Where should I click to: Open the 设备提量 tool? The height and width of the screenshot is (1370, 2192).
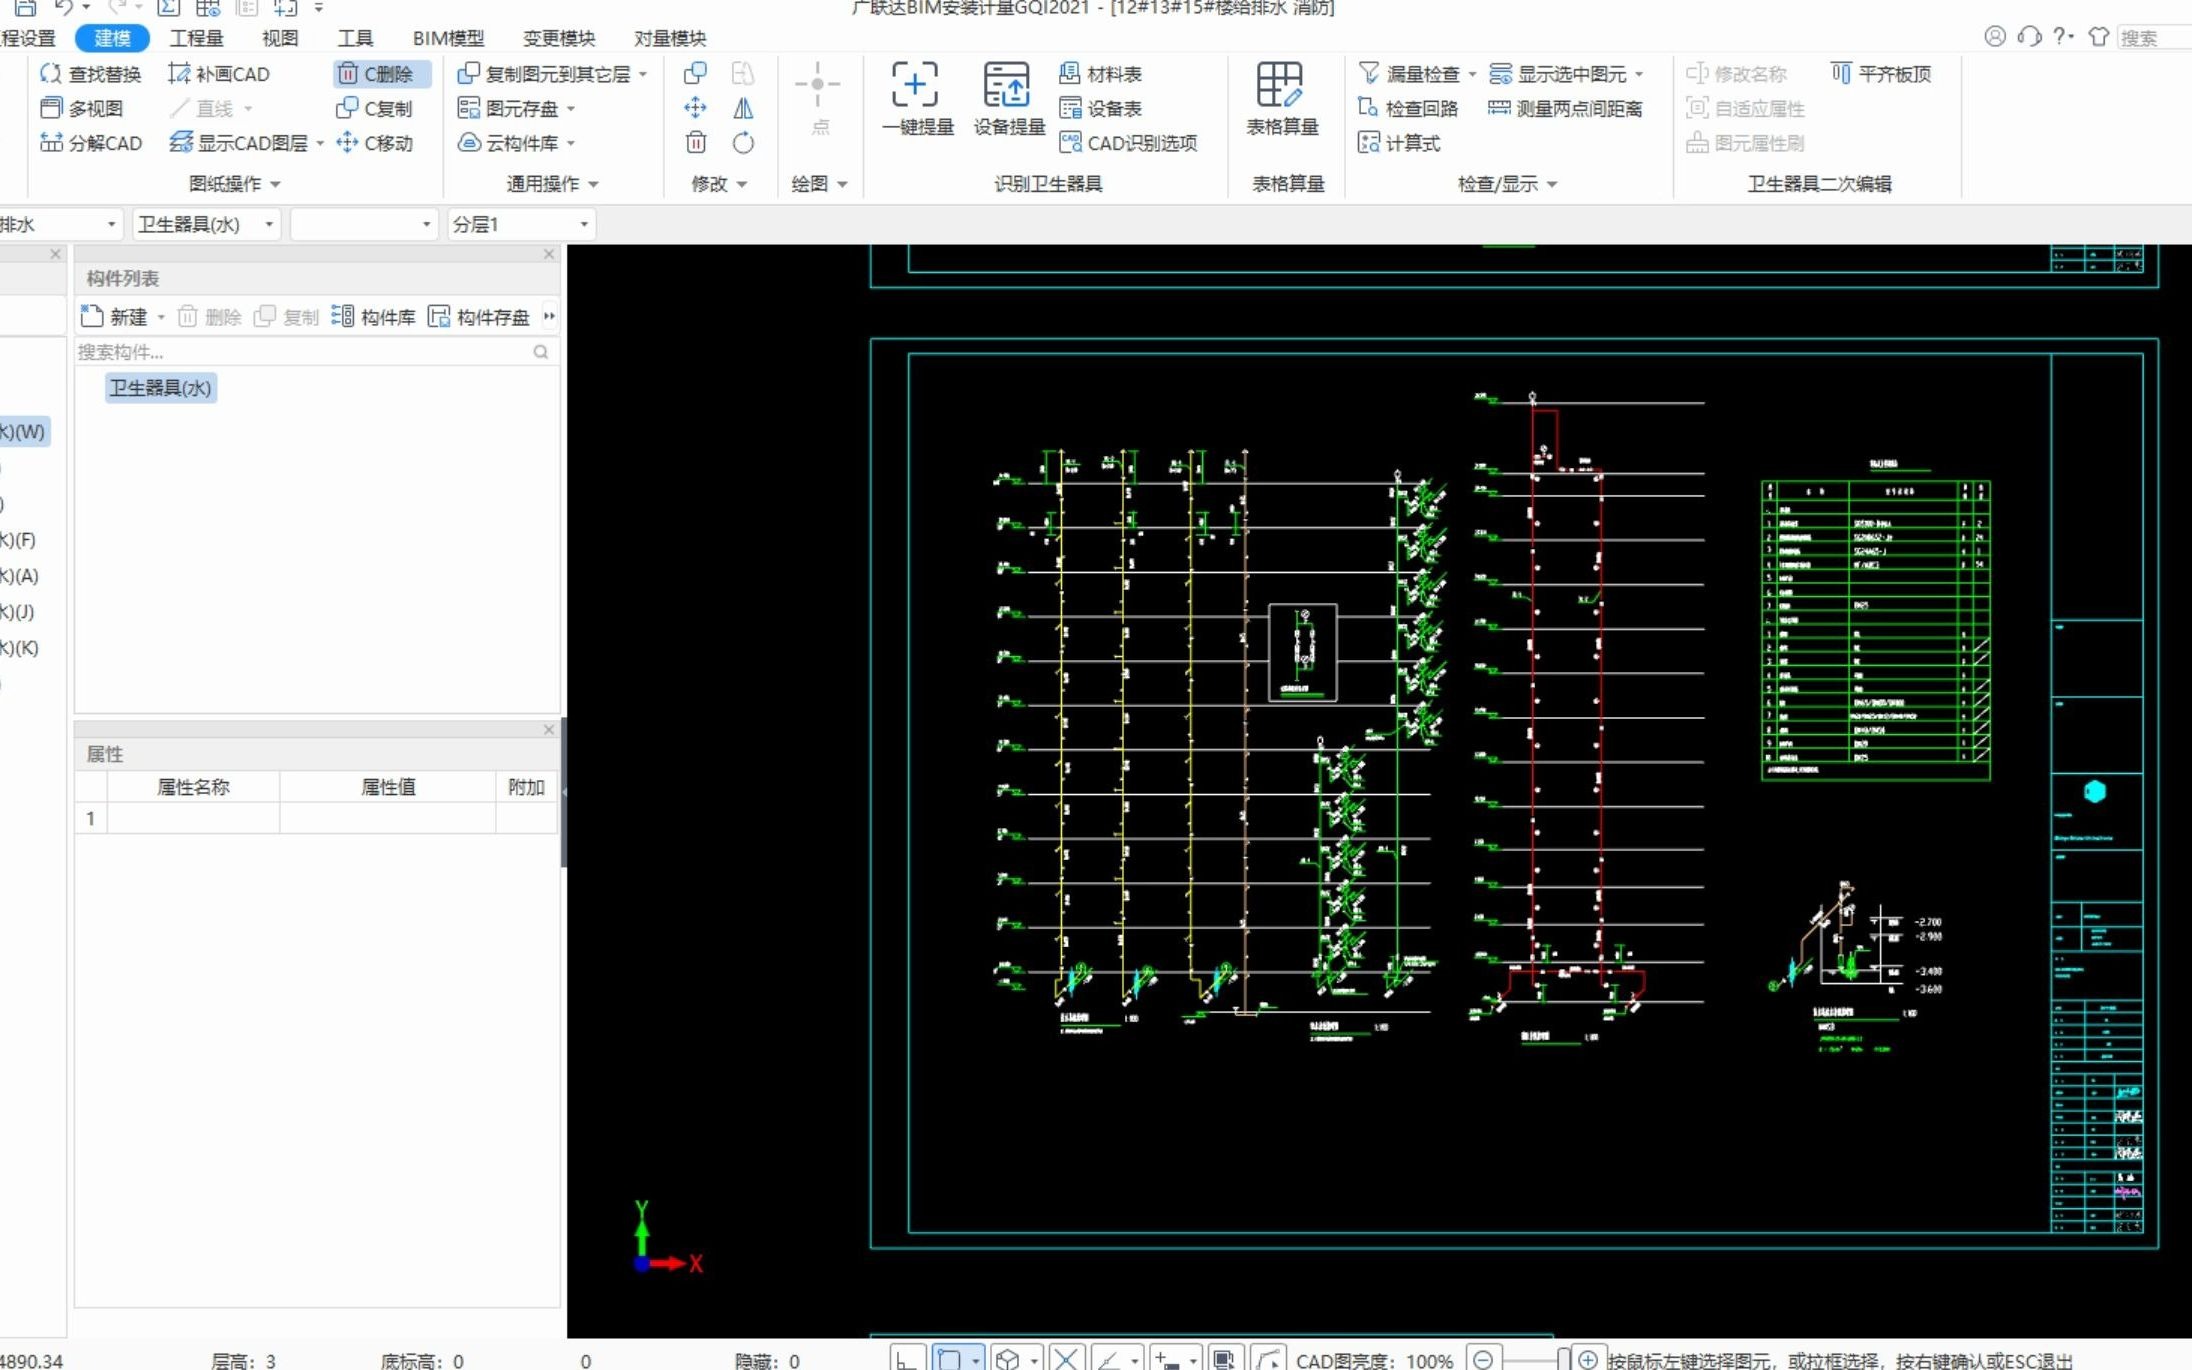[1007, 86]
